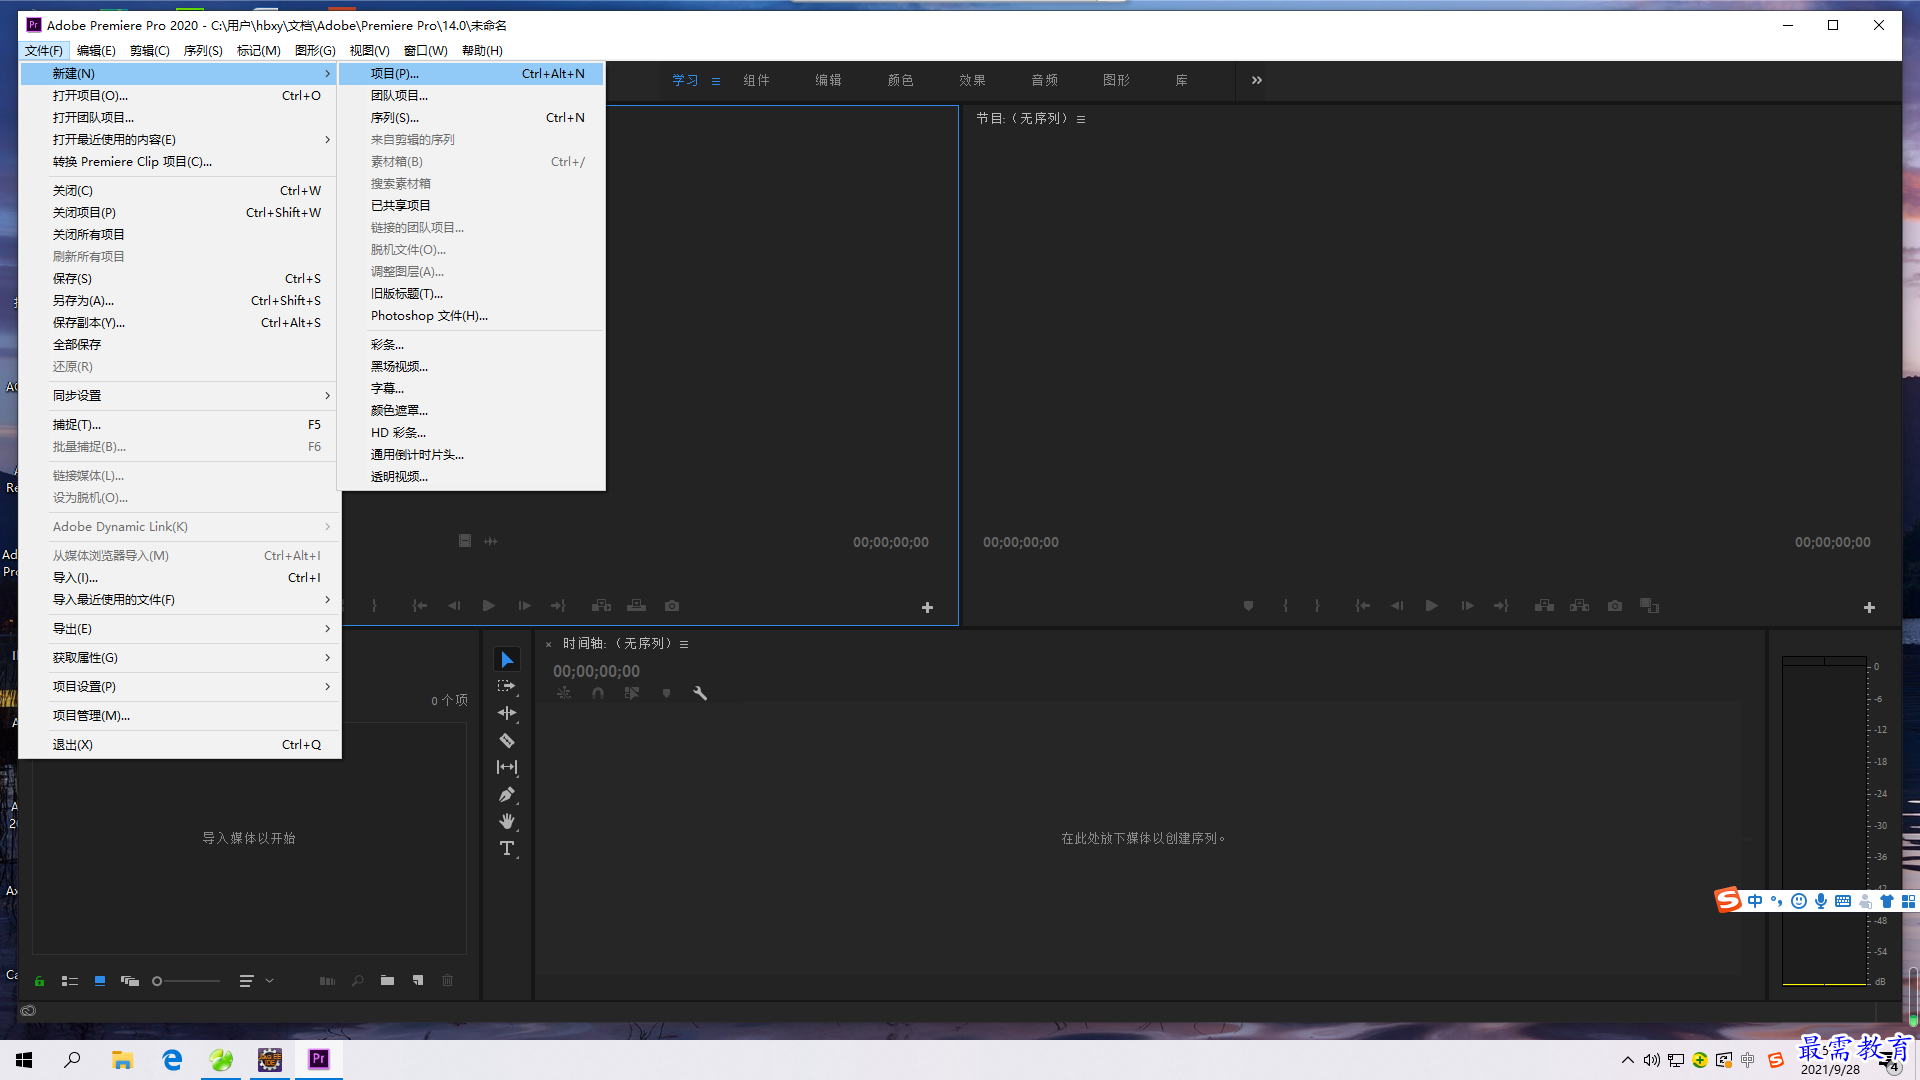This screenshot has height=1080, width=1920.
Task: Click the Windows Start button
Action: pyautogui.click(x=24, y=1060)
